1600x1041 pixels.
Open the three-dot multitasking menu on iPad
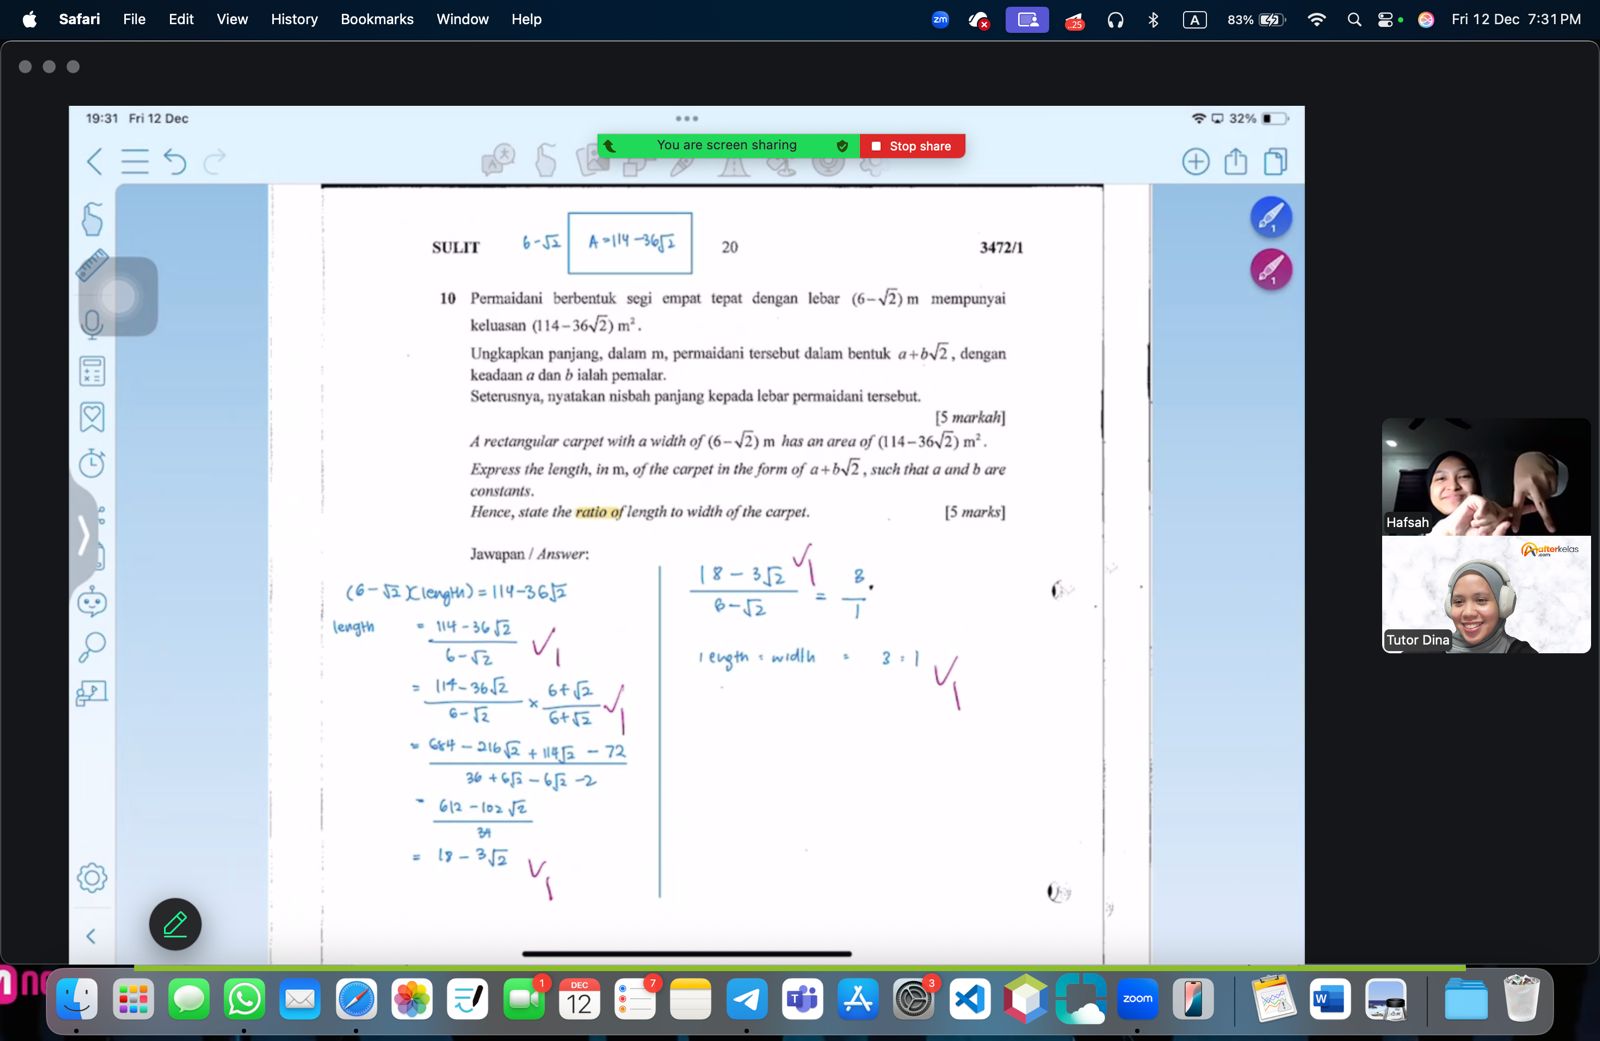687,118
